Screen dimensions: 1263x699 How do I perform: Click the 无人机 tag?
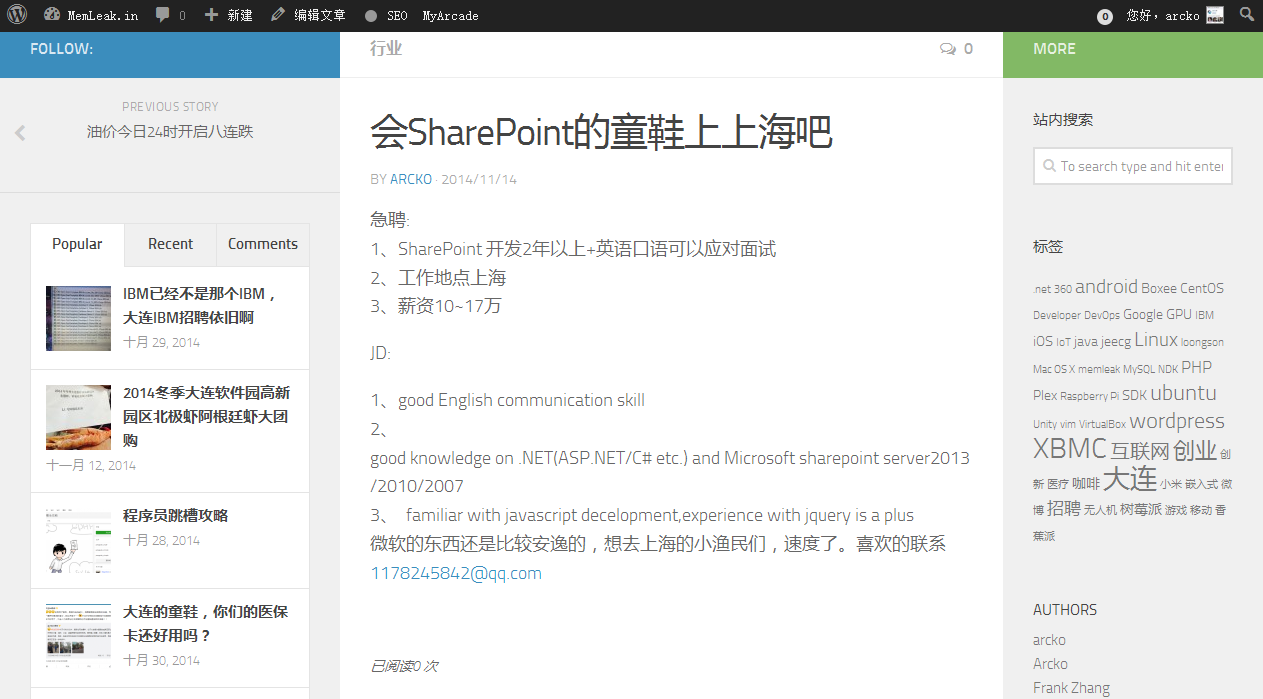click(1100, 510)
